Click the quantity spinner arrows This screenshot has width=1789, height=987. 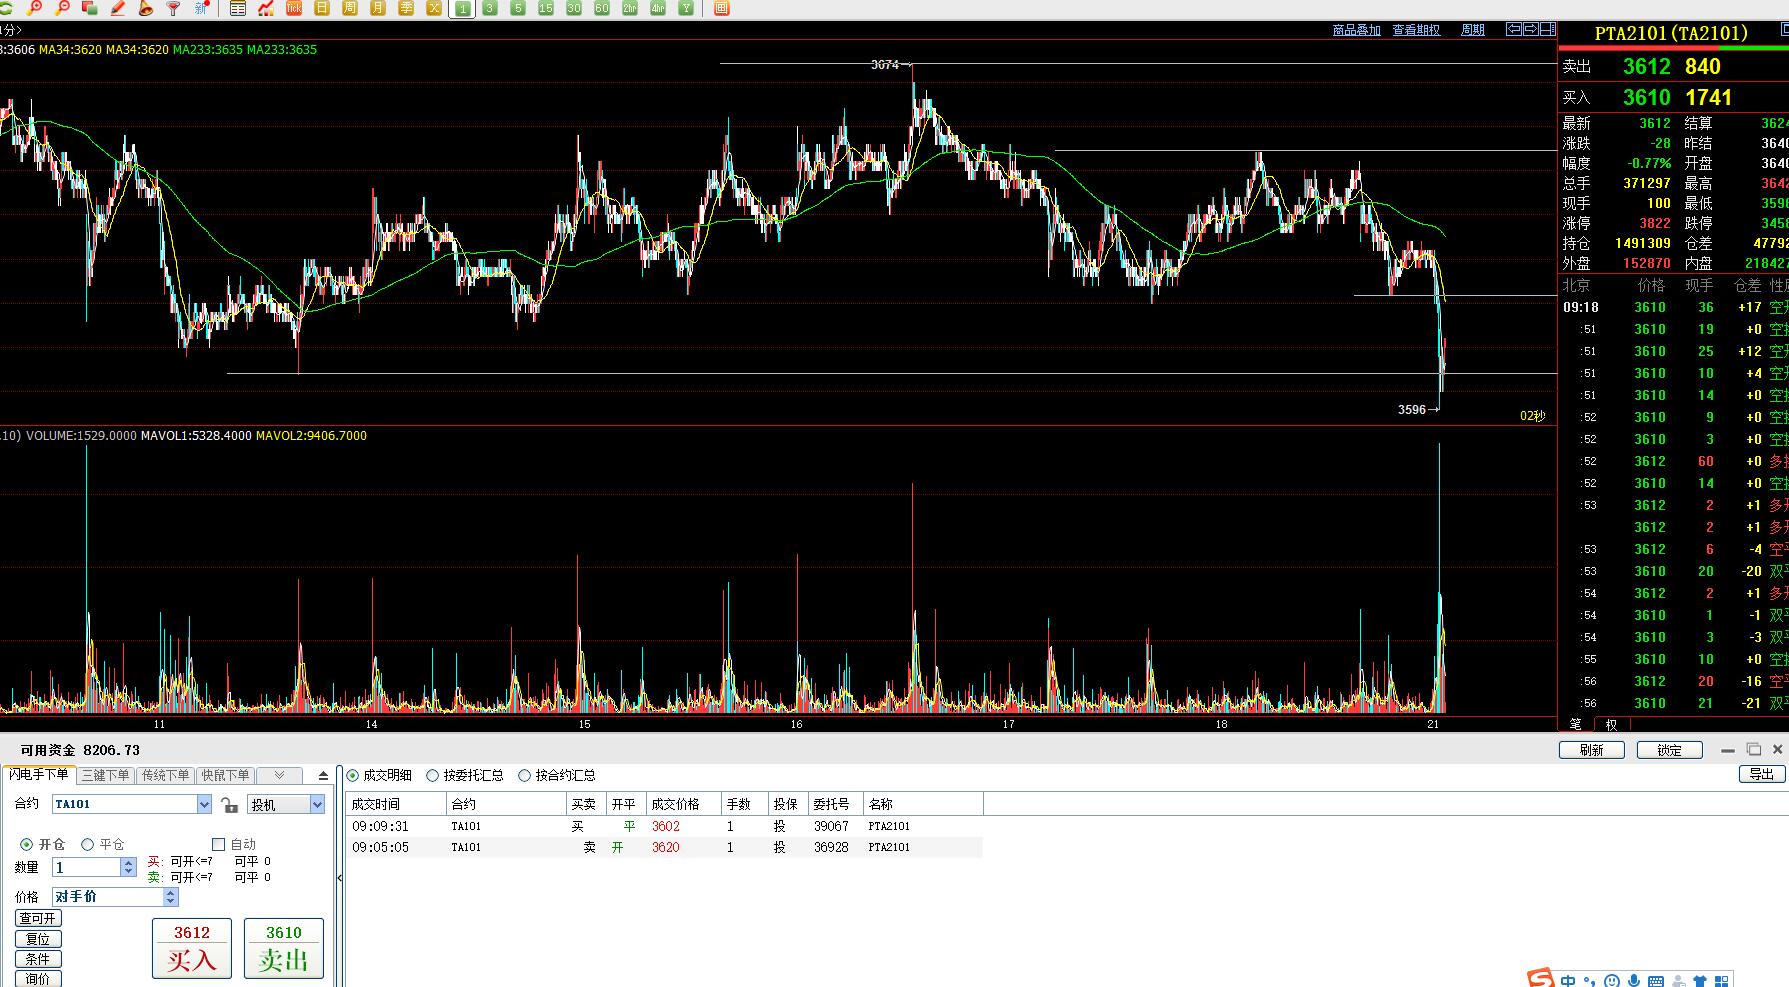click(x=128, y=868)
